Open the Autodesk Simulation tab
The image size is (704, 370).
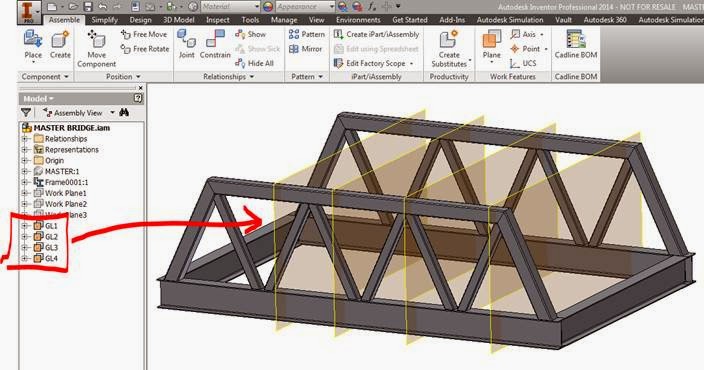(510, 20)
